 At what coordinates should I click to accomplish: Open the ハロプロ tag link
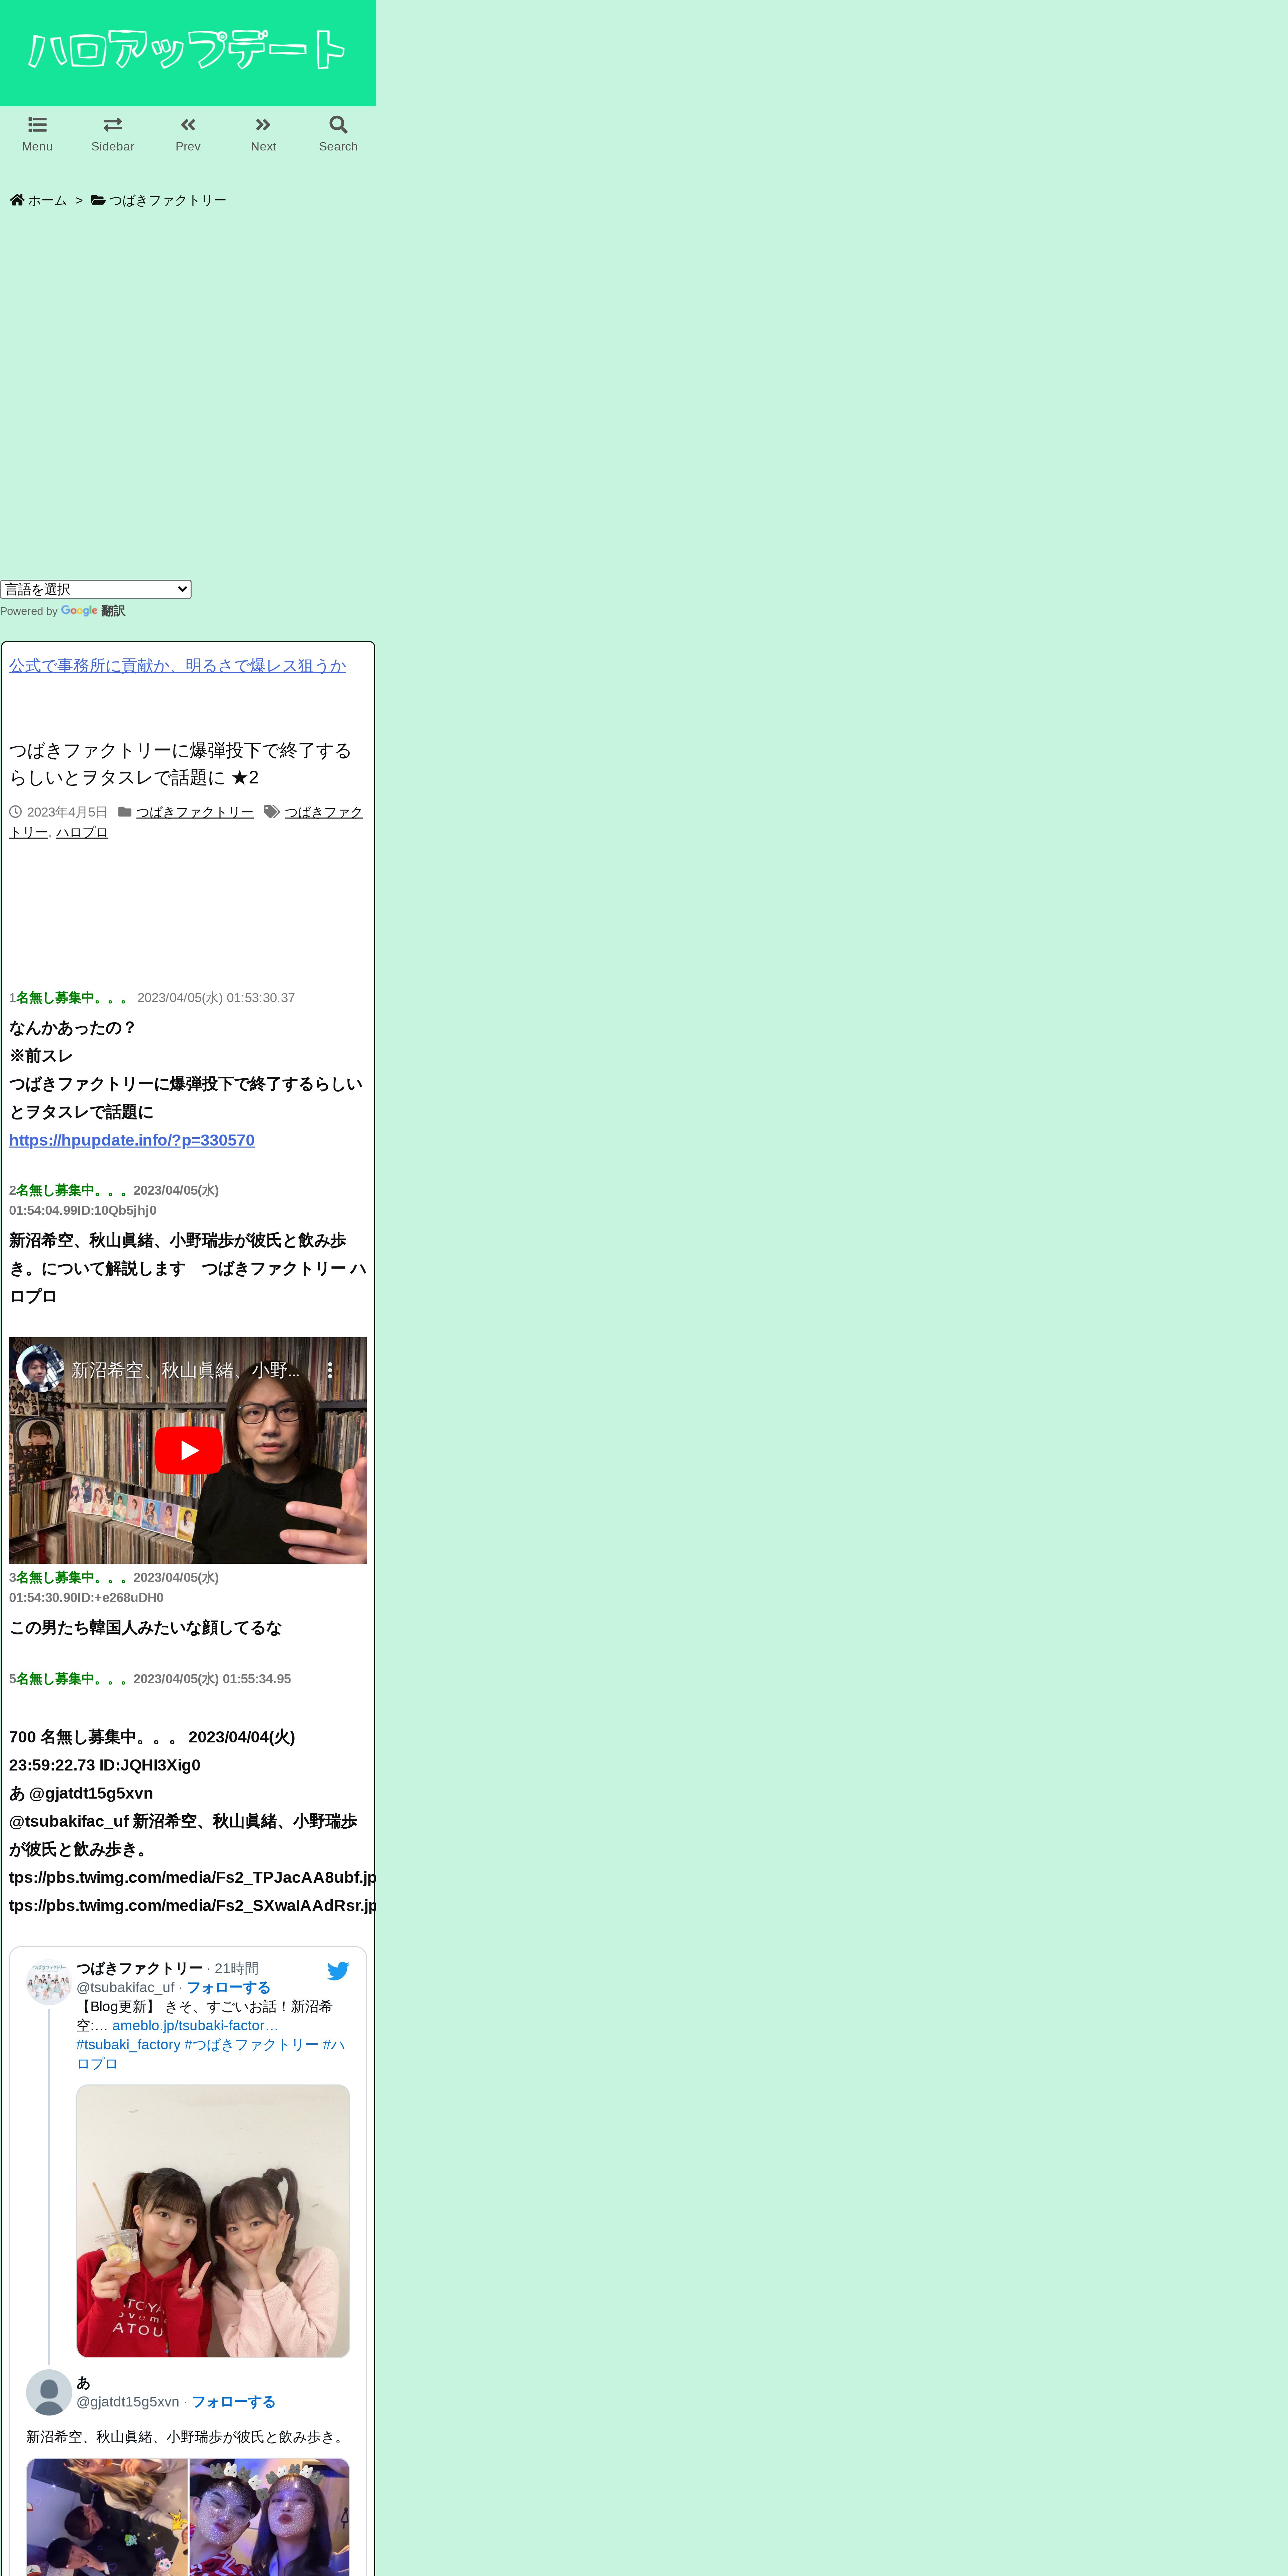[x=82, y=832]
